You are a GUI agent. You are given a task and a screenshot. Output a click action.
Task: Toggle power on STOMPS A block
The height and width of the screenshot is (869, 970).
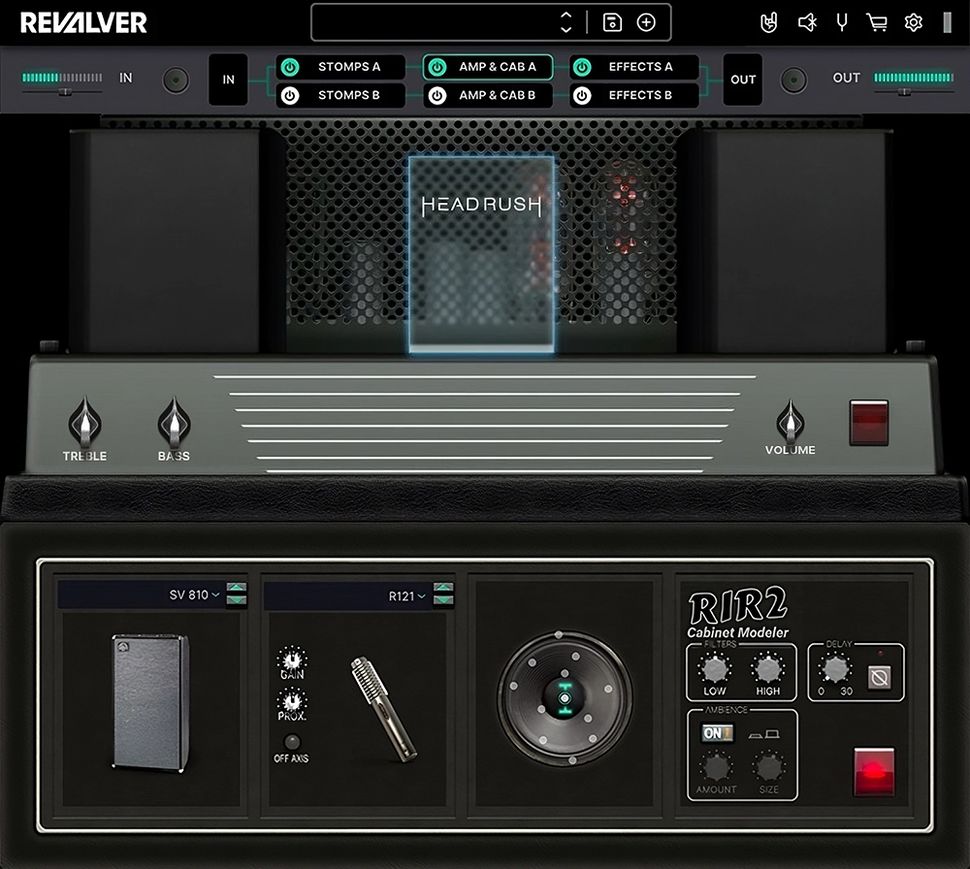tap(289, 67)
